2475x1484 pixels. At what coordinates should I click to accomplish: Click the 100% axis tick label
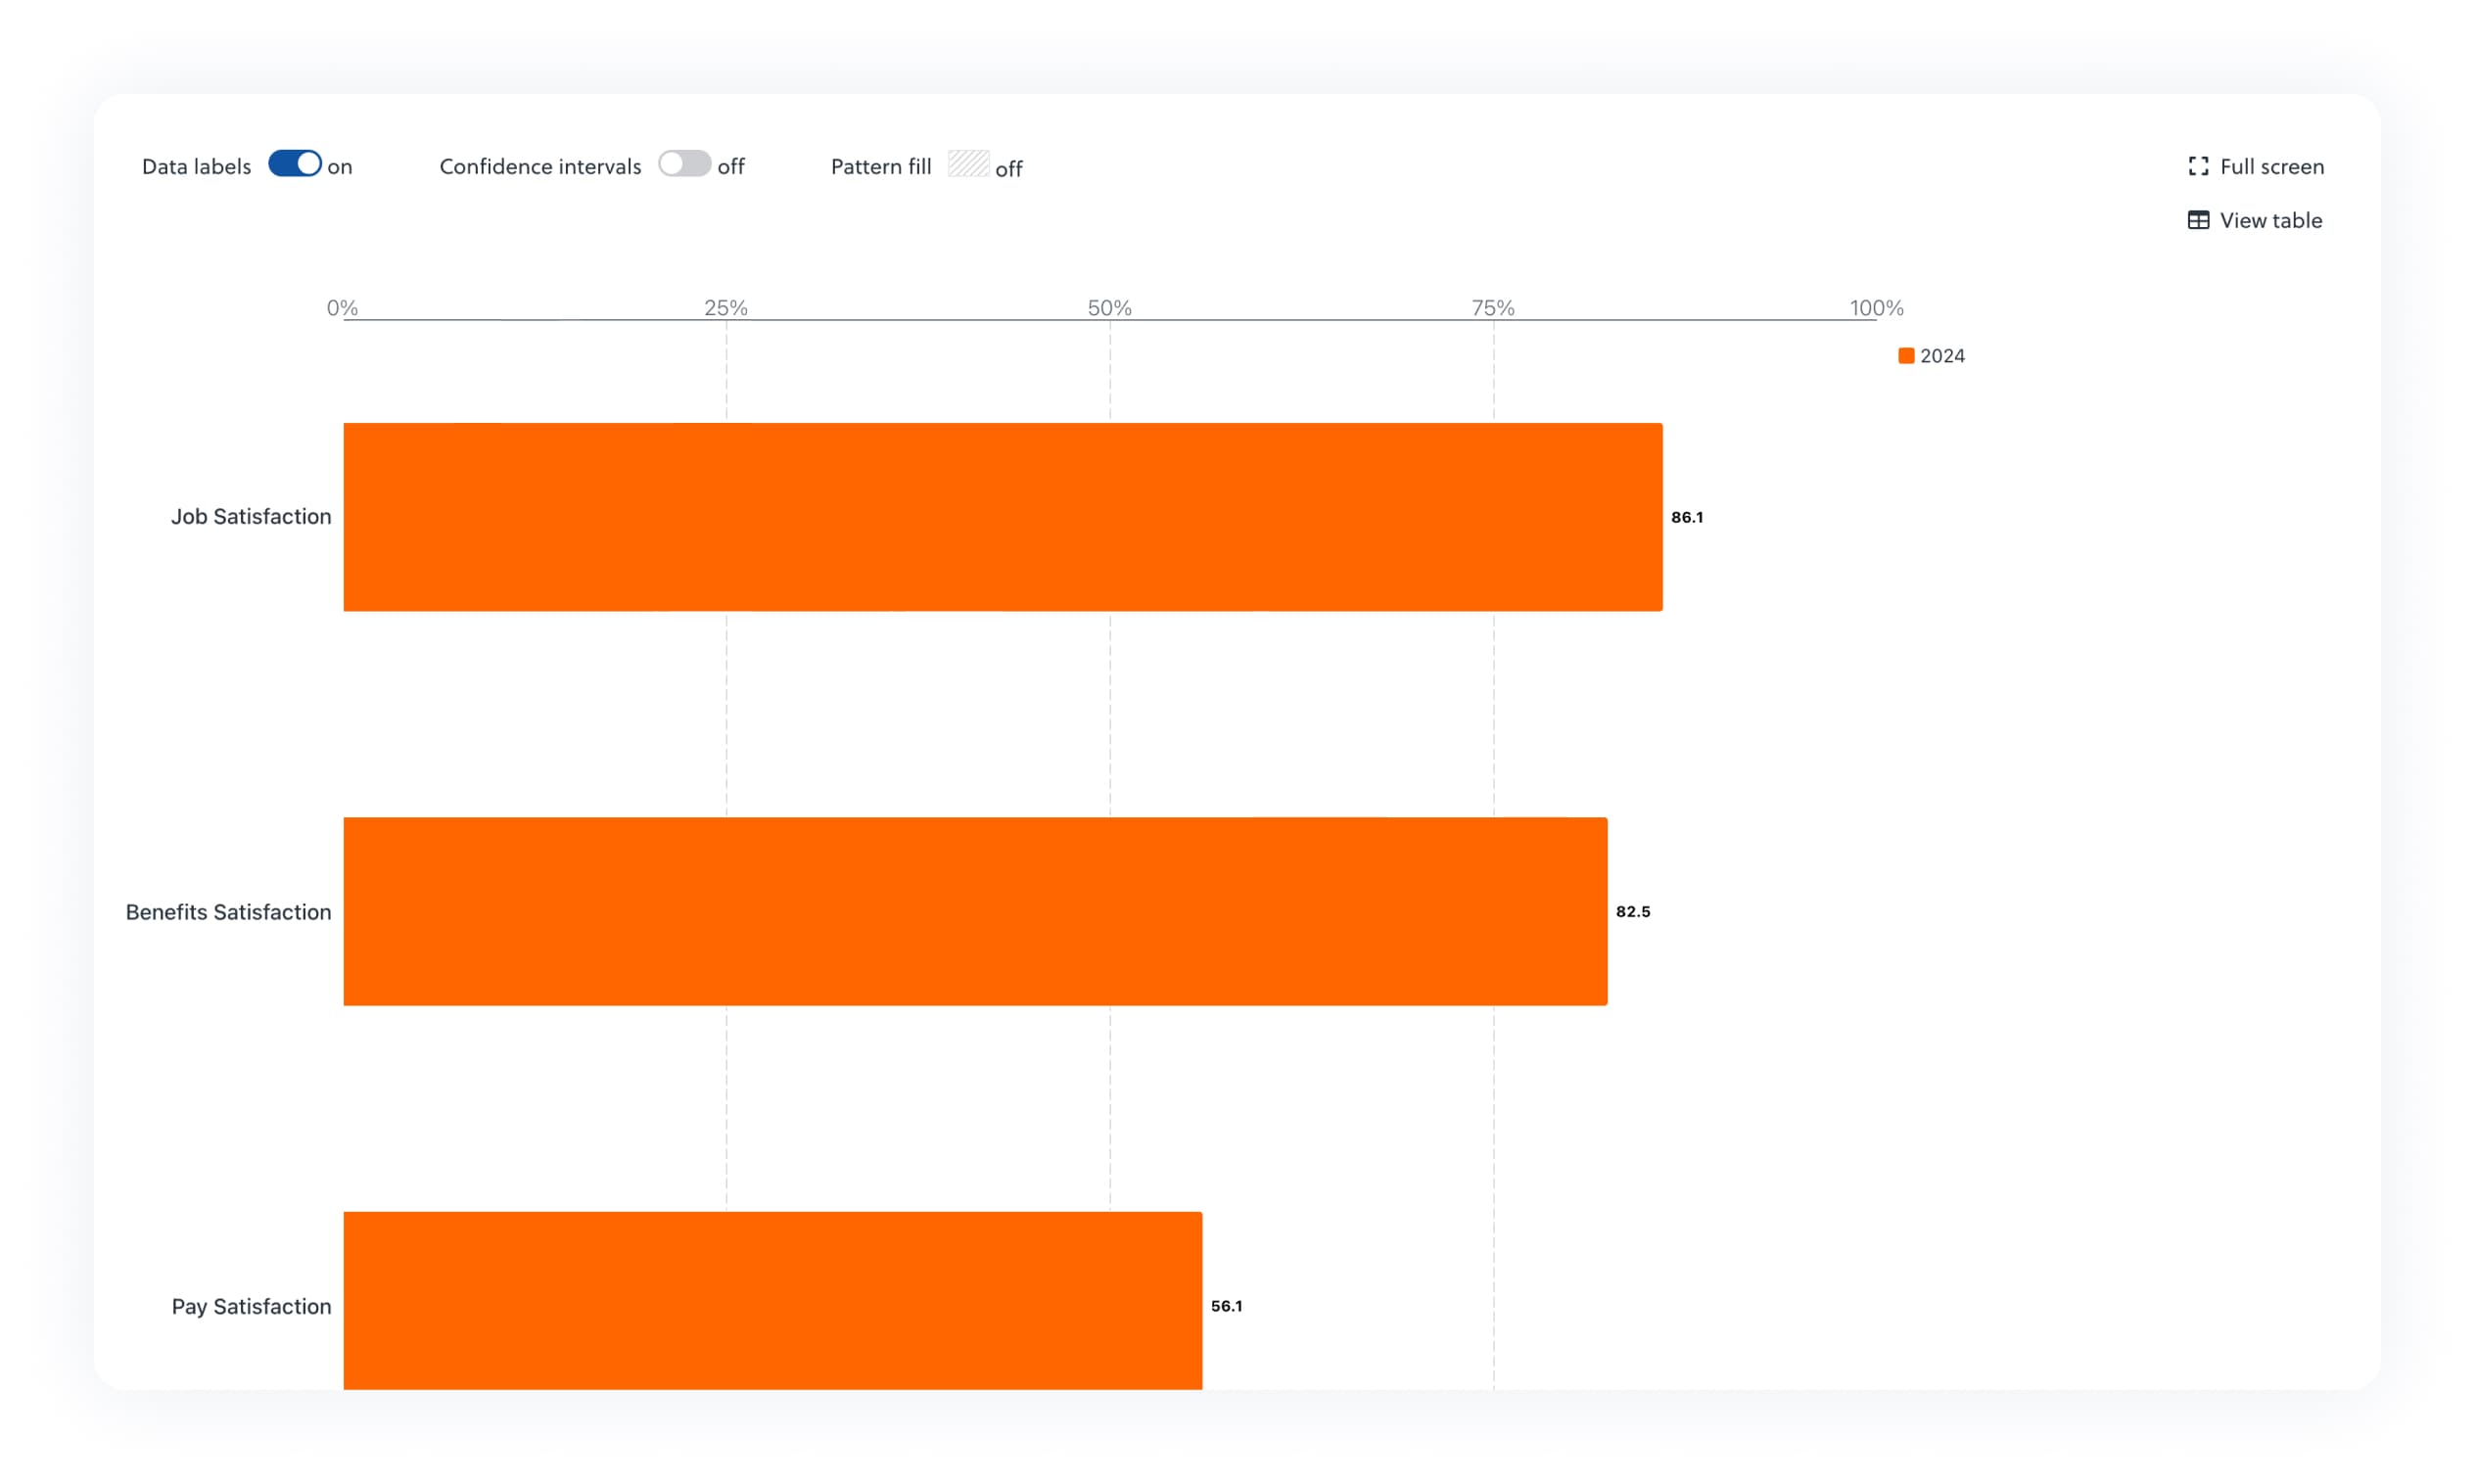coord(1876,308)
